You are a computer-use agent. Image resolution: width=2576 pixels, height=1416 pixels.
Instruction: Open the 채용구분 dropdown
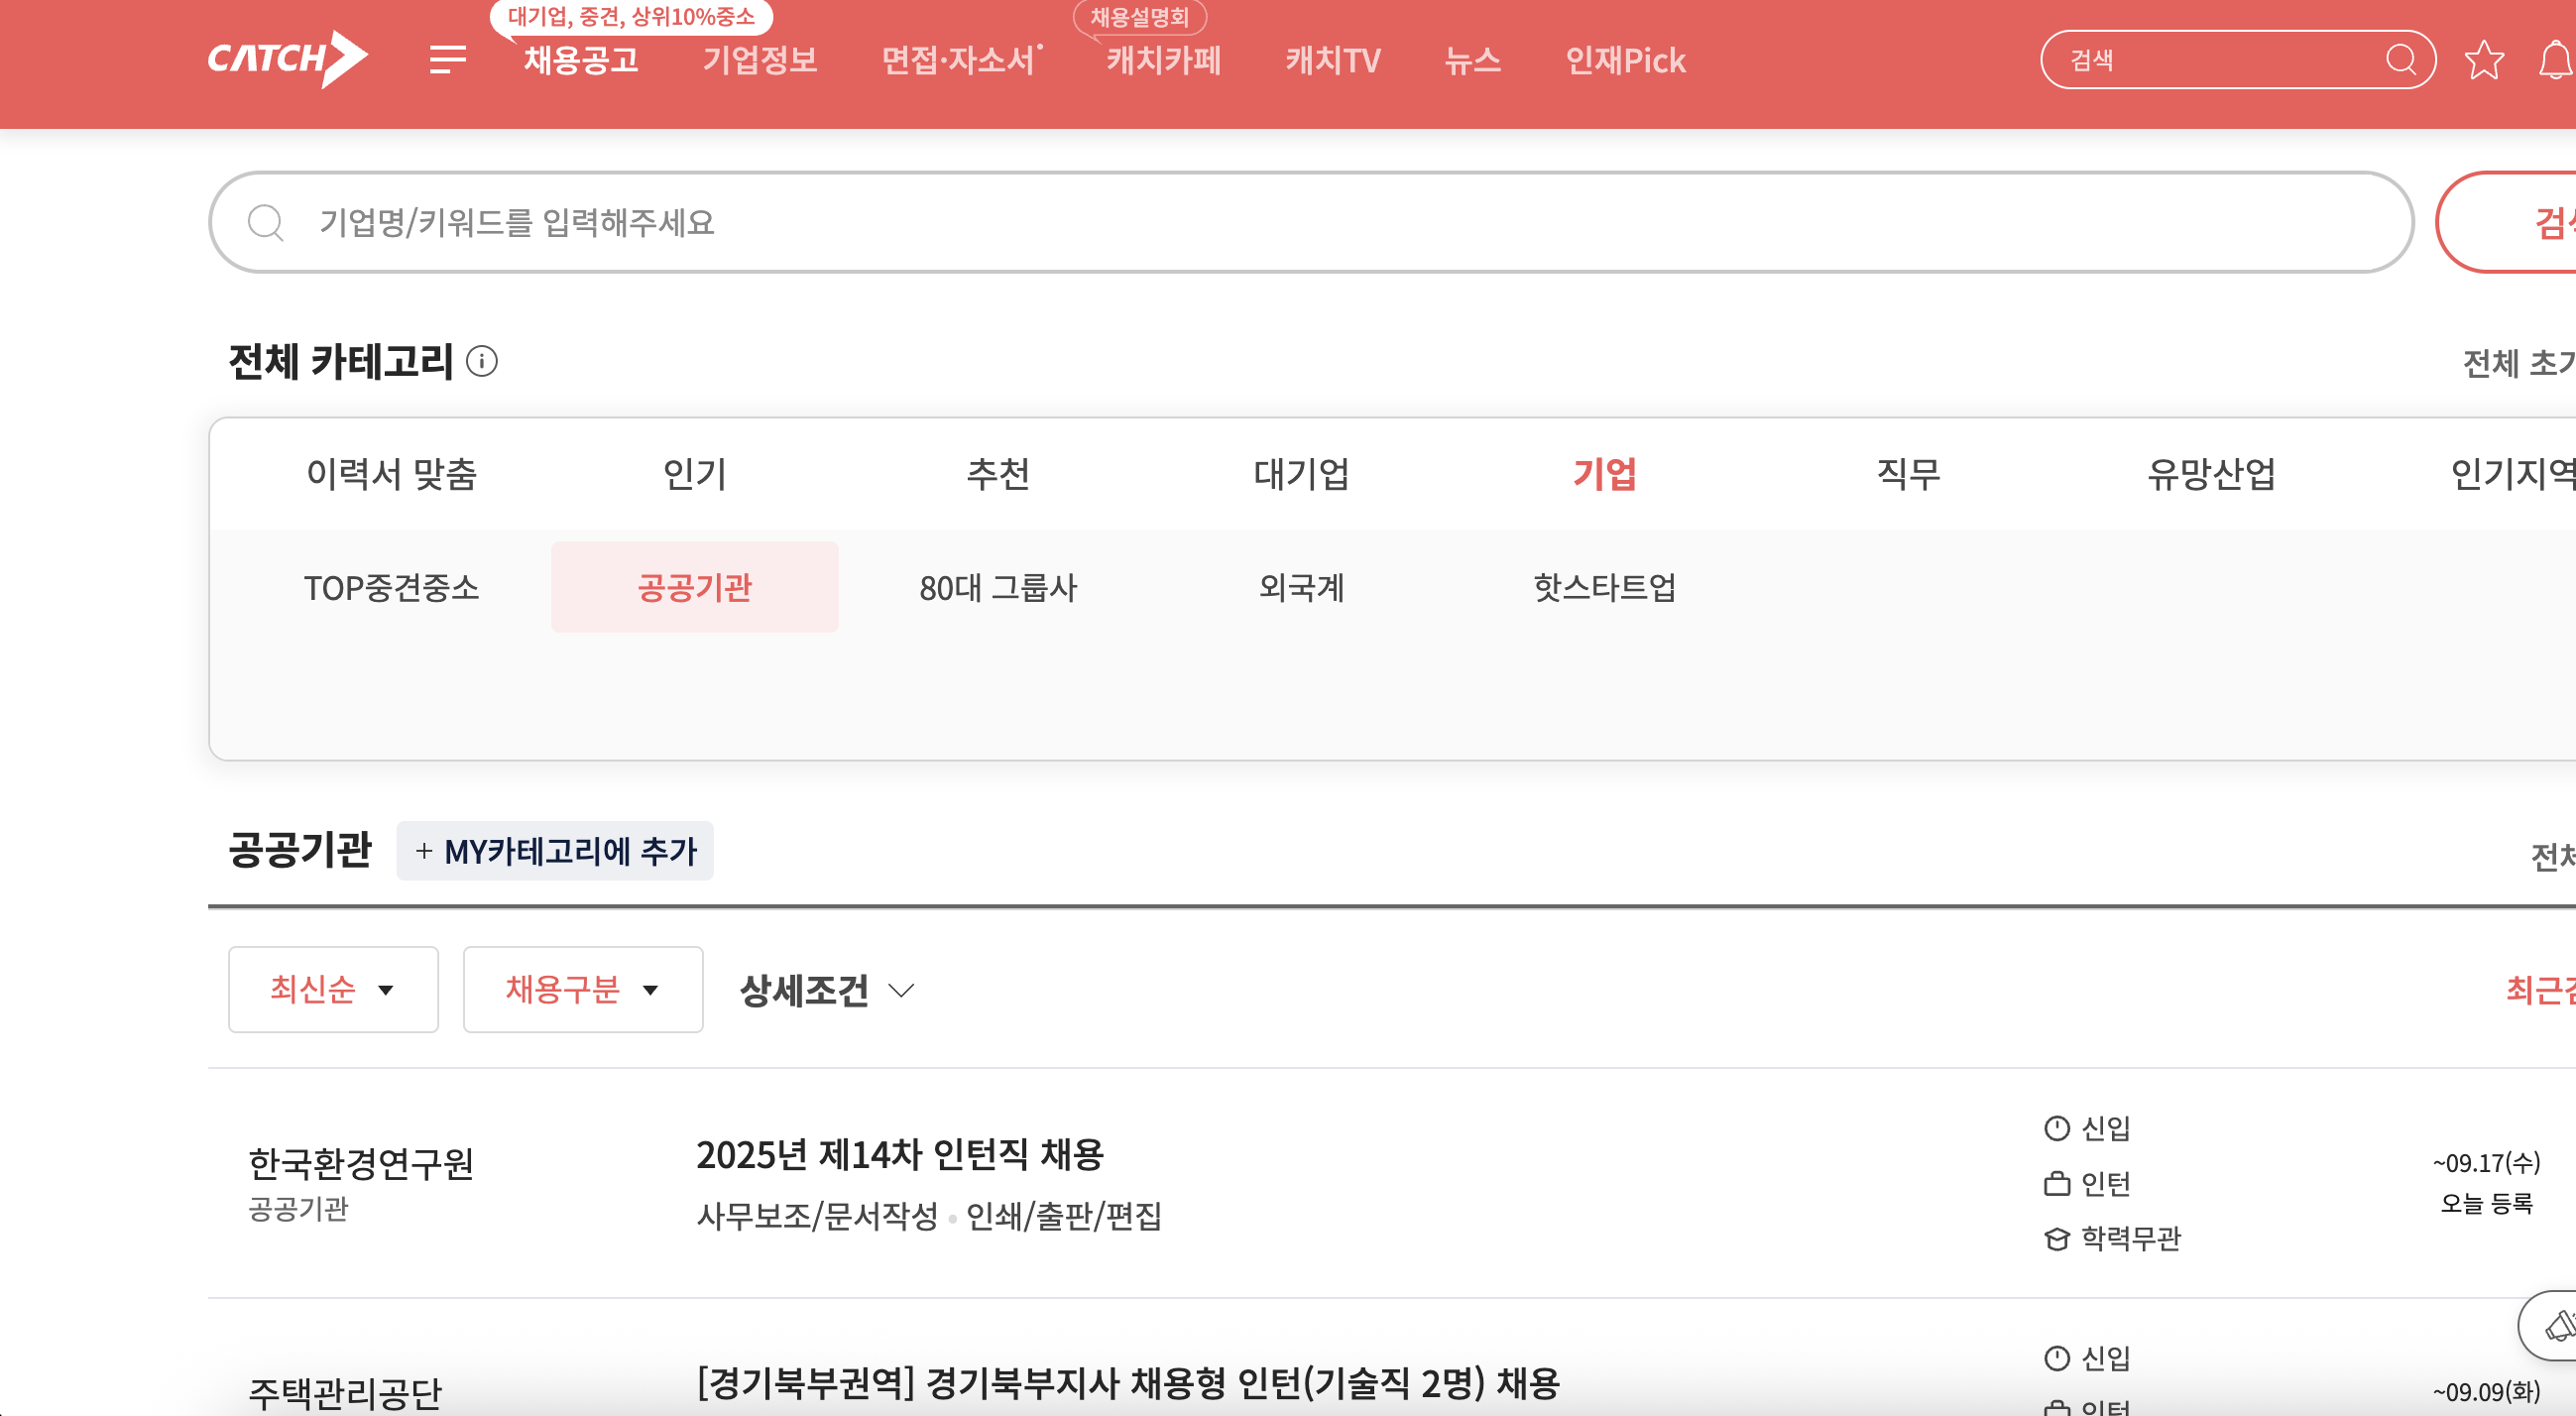pyautogui.click(x=582, y=989)
